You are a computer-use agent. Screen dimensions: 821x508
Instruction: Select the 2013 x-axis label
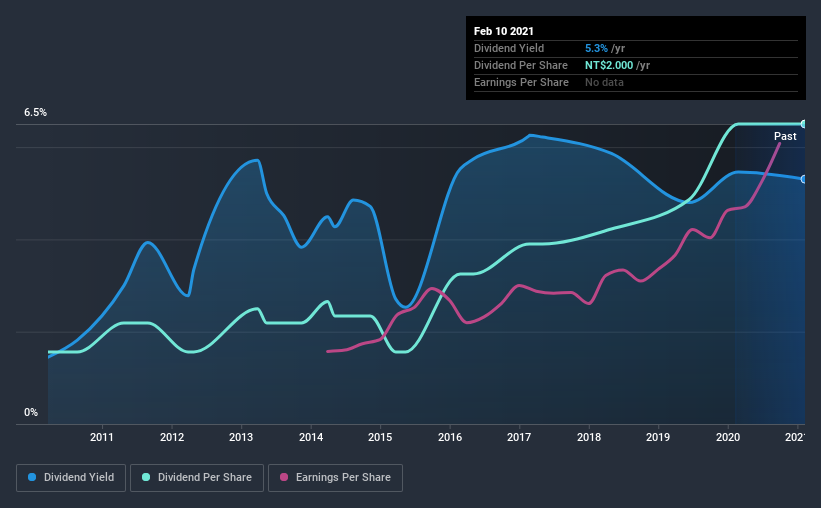tap(241, 437)
